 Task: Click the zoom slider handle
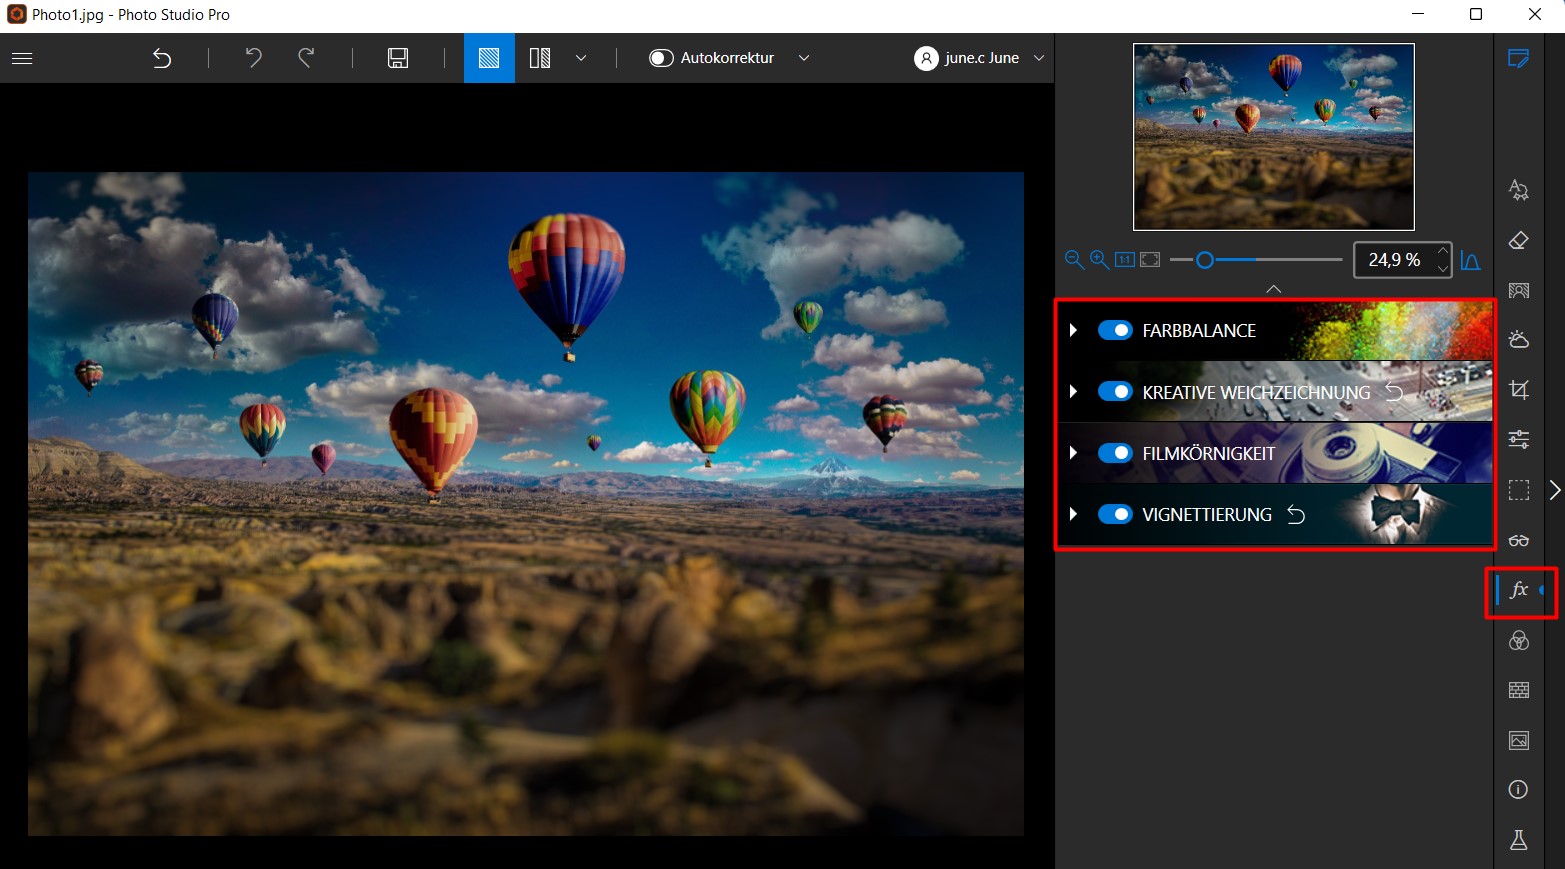pos(1205,260)
